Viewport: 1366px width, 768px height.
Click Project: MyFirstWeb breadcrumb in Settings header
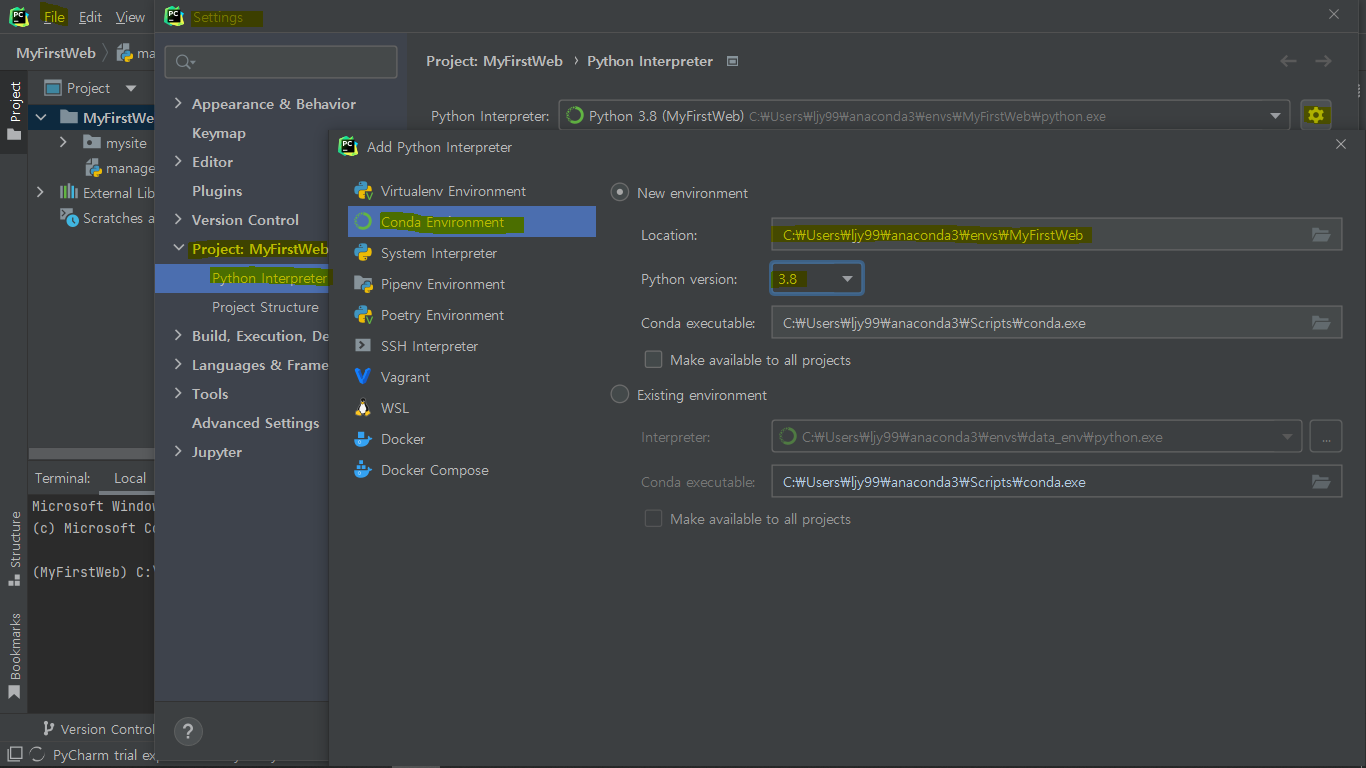[x=494, y=61]
